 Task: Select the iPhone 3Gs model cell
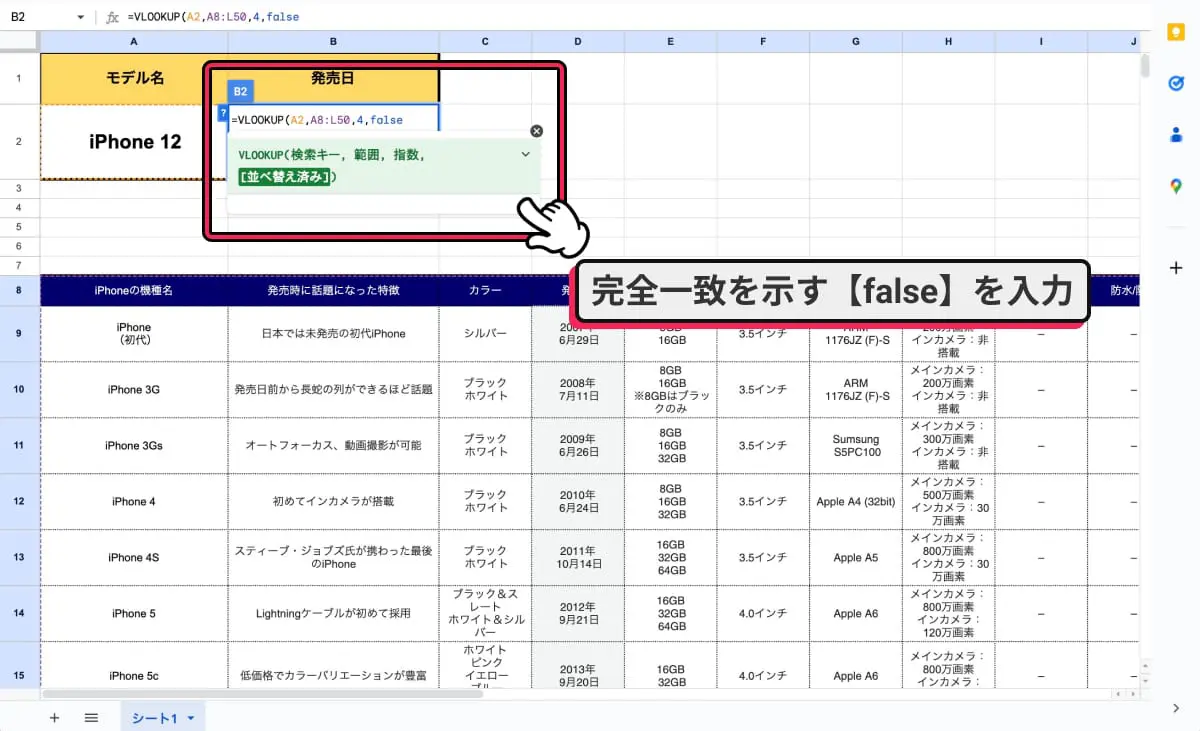coord(134,445)
